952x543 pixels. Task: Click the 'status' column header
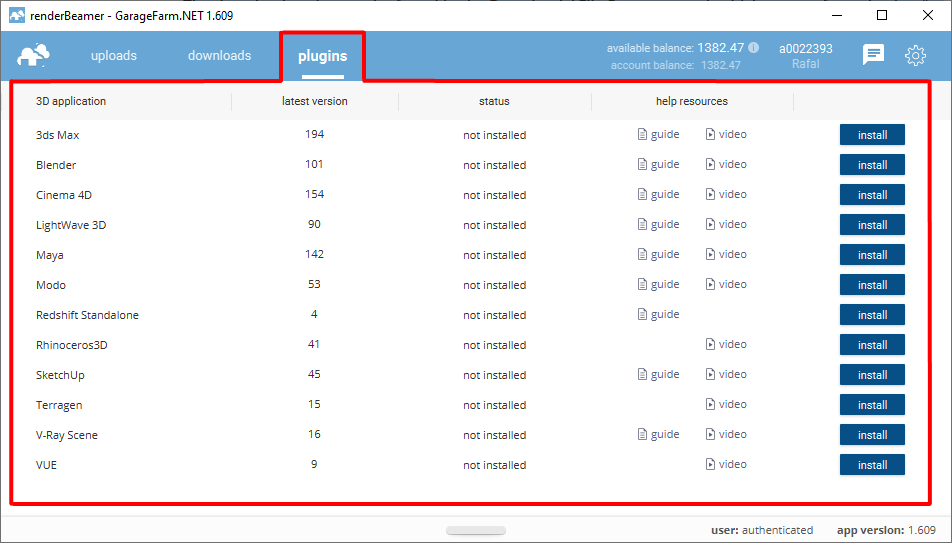(494, 101)
